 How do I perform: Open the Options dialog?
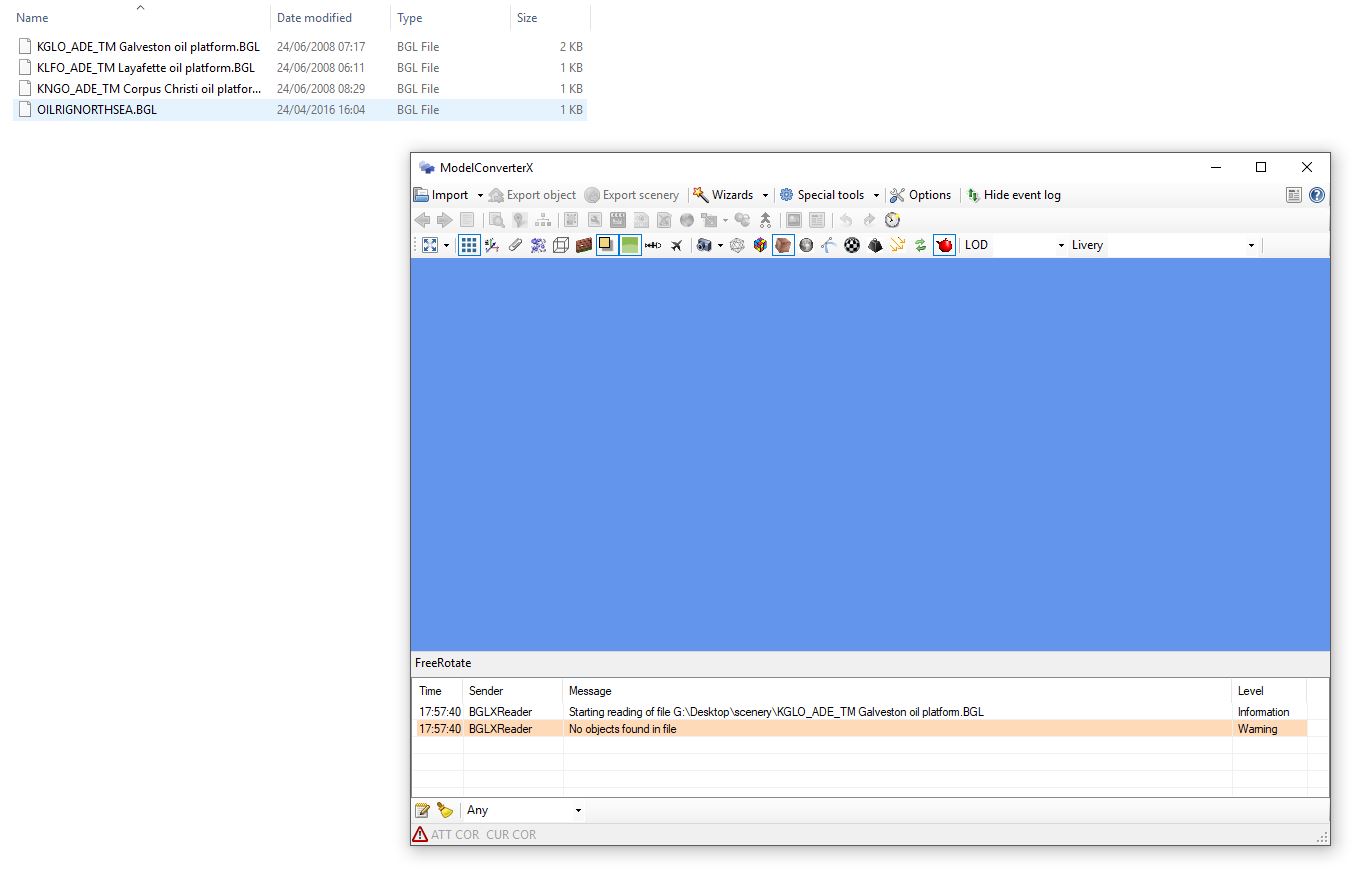tap(921, 195)
